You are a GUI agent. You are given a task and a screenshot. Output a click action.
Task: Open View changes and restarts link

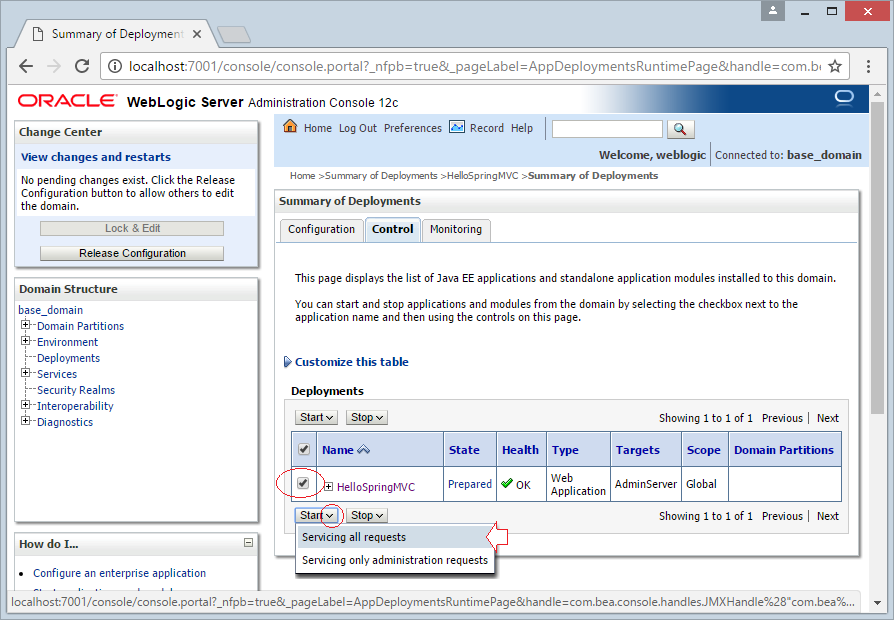tap(96, 157)
